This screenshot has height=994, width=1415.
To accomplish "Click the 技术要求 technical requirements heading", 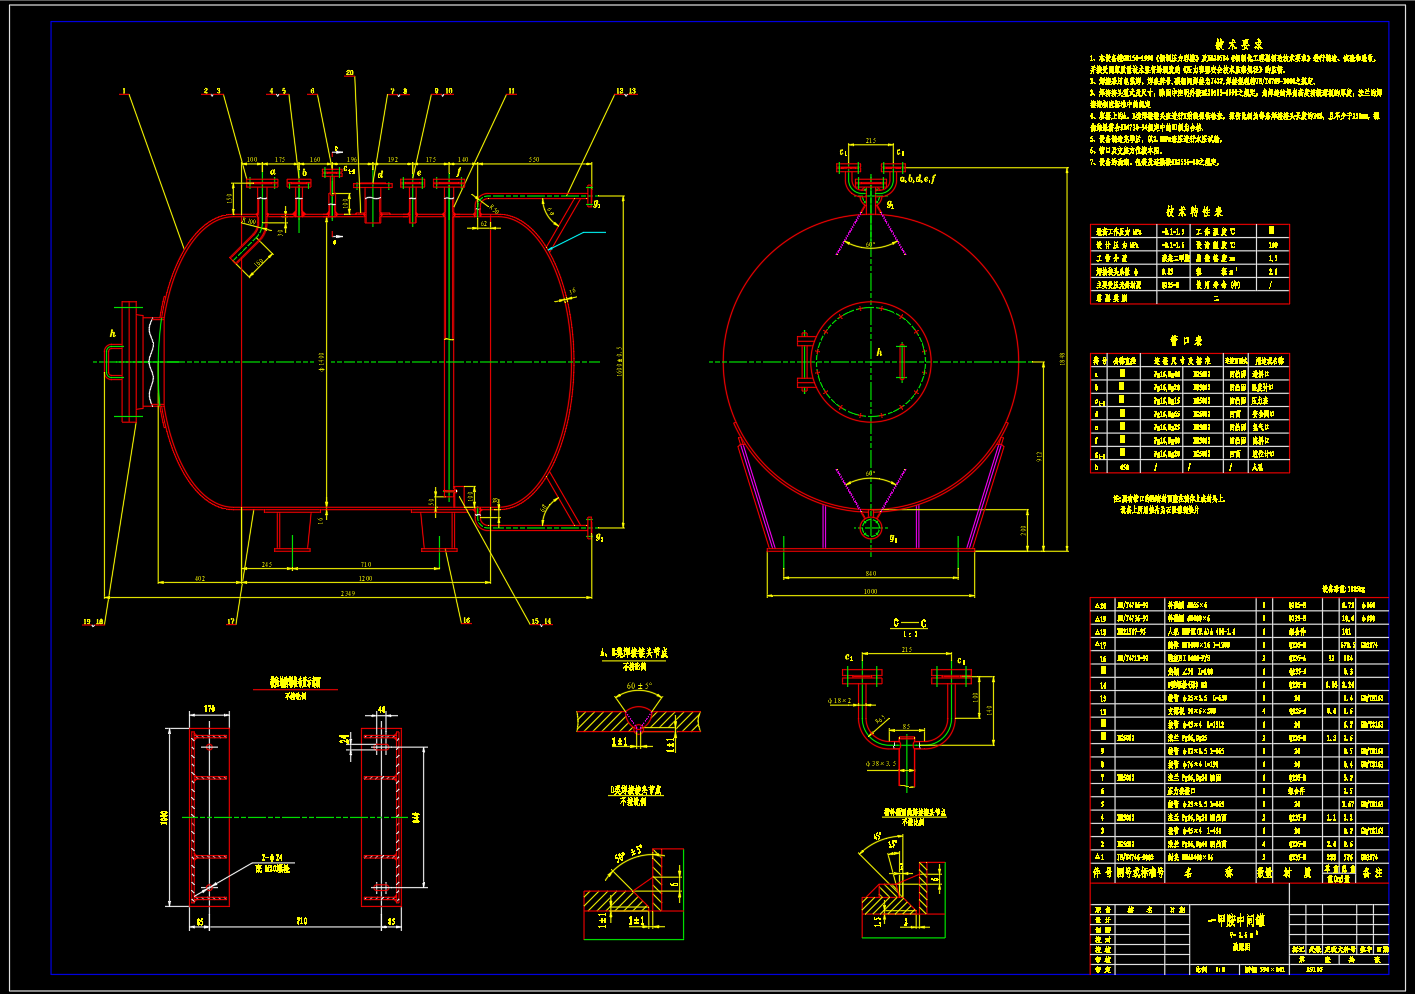I will [1238, 45].
